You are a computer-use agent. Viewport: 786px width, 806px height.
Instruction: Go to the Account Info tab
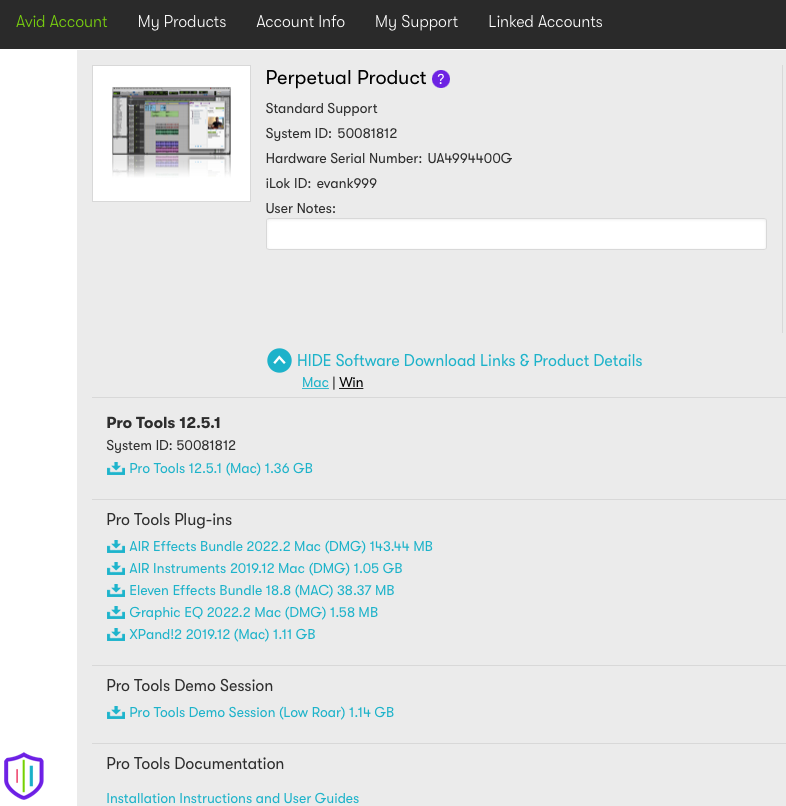[x=301, y=22]
